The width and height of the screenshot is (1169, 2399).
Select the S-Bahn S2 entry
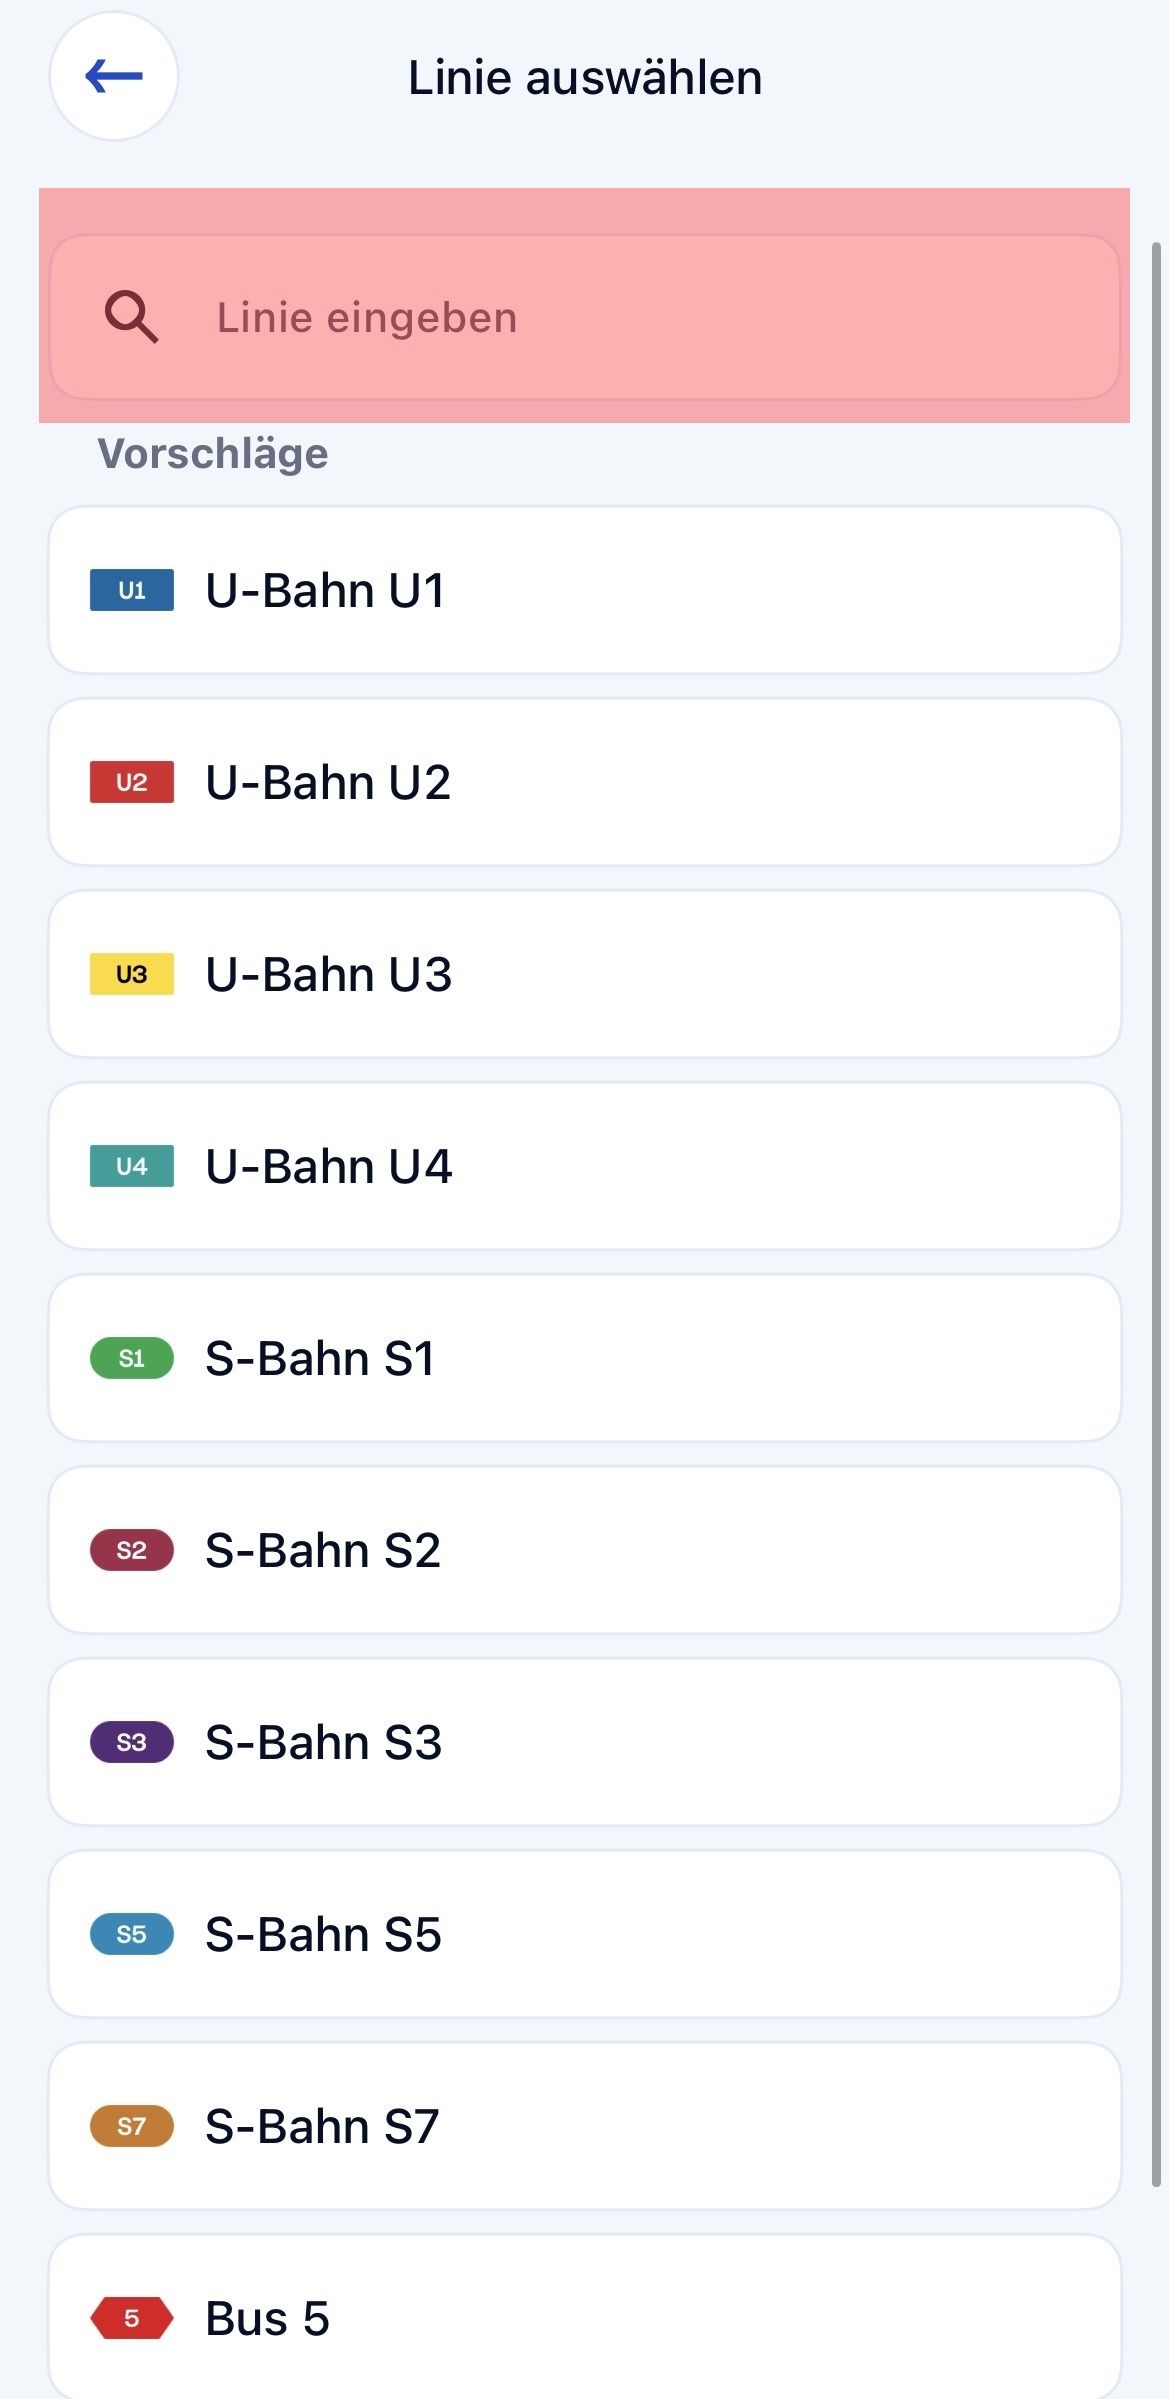point(584,1550)
